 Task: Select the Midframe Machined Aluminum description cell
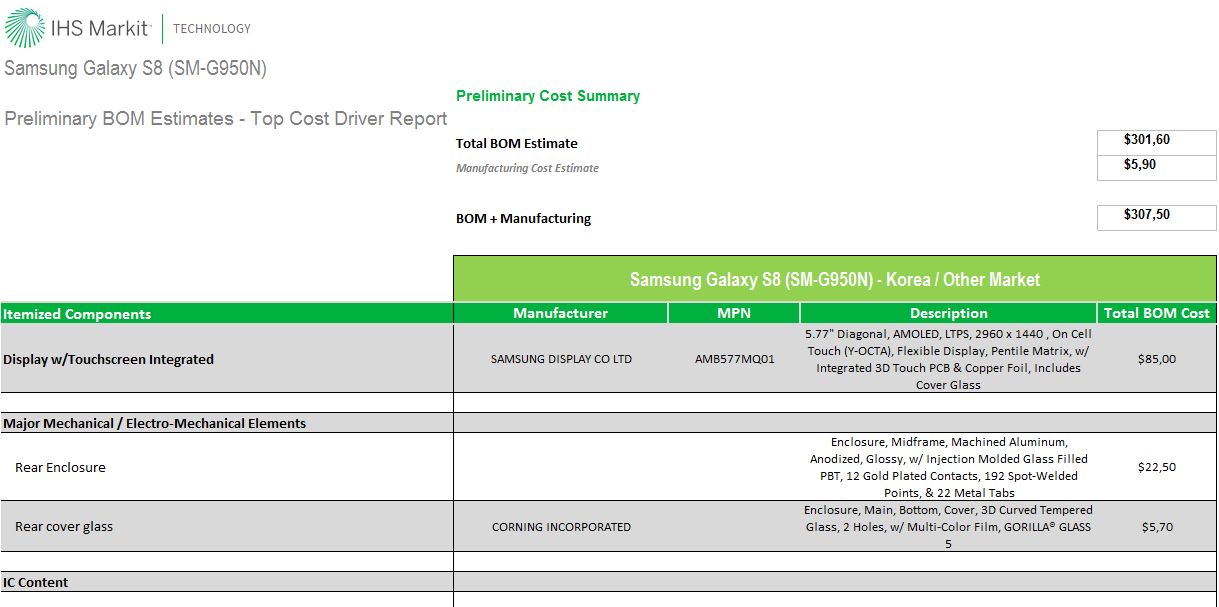(949, 467)
